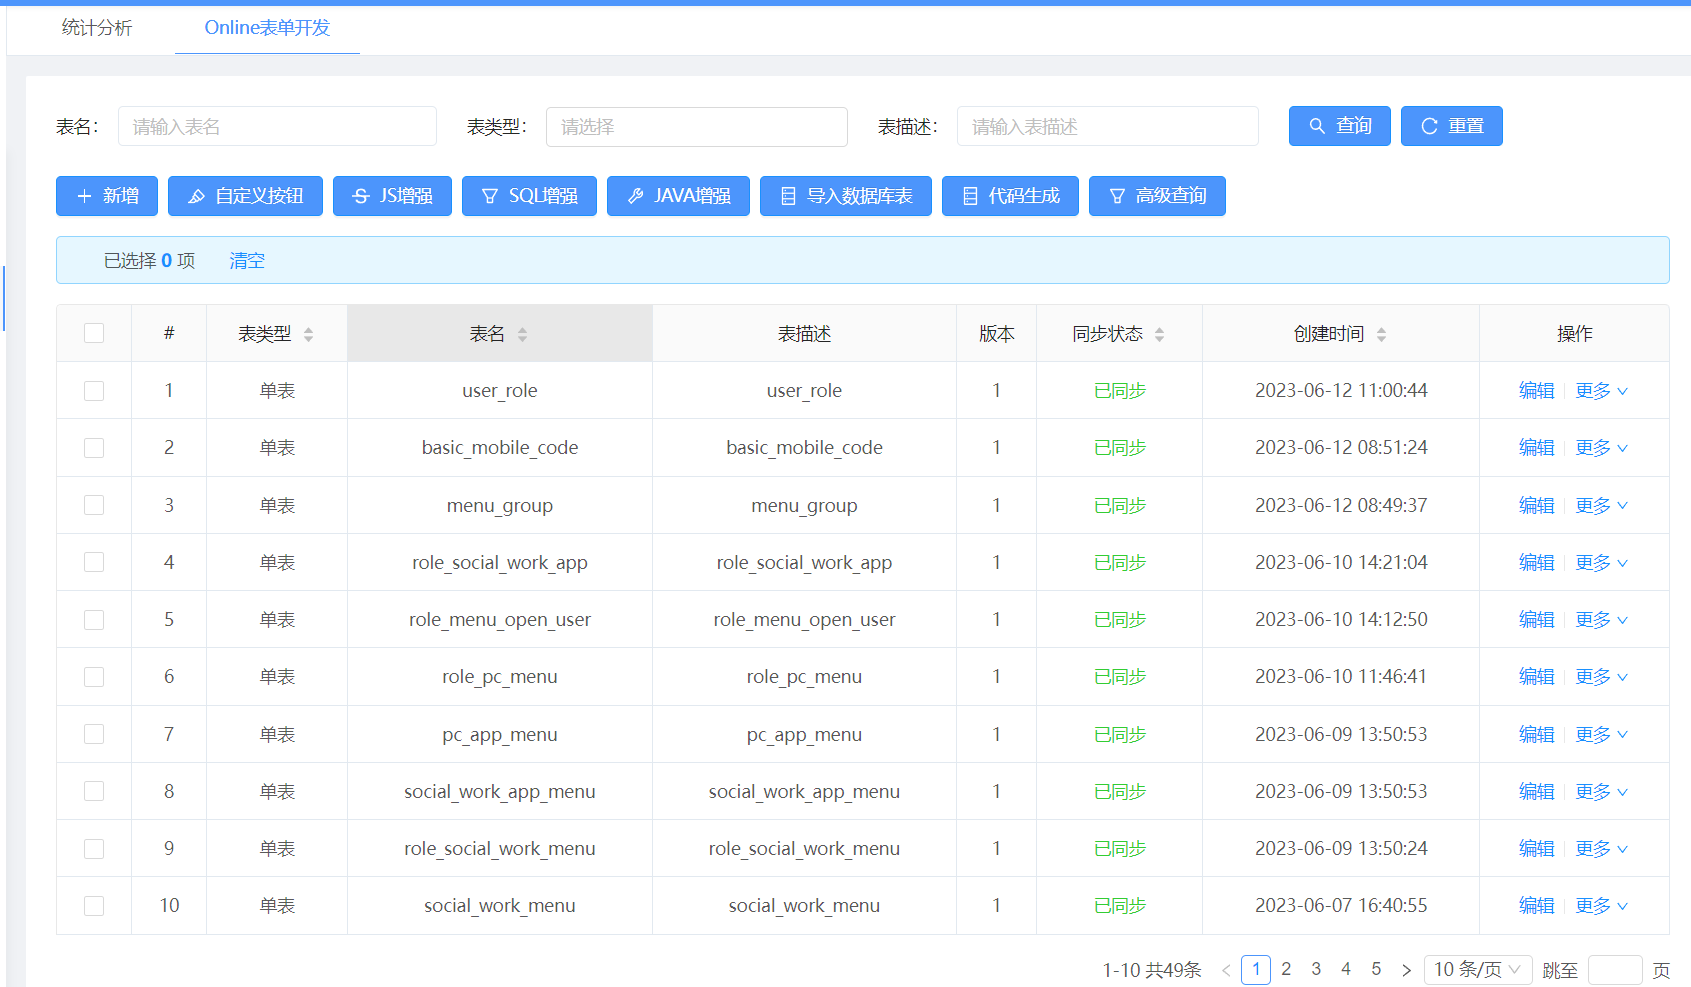Image resolution: width=1691 pixels, height=987 pixels.
Task: Click 编辑 for pc_app_menu
Action: 1536,734
